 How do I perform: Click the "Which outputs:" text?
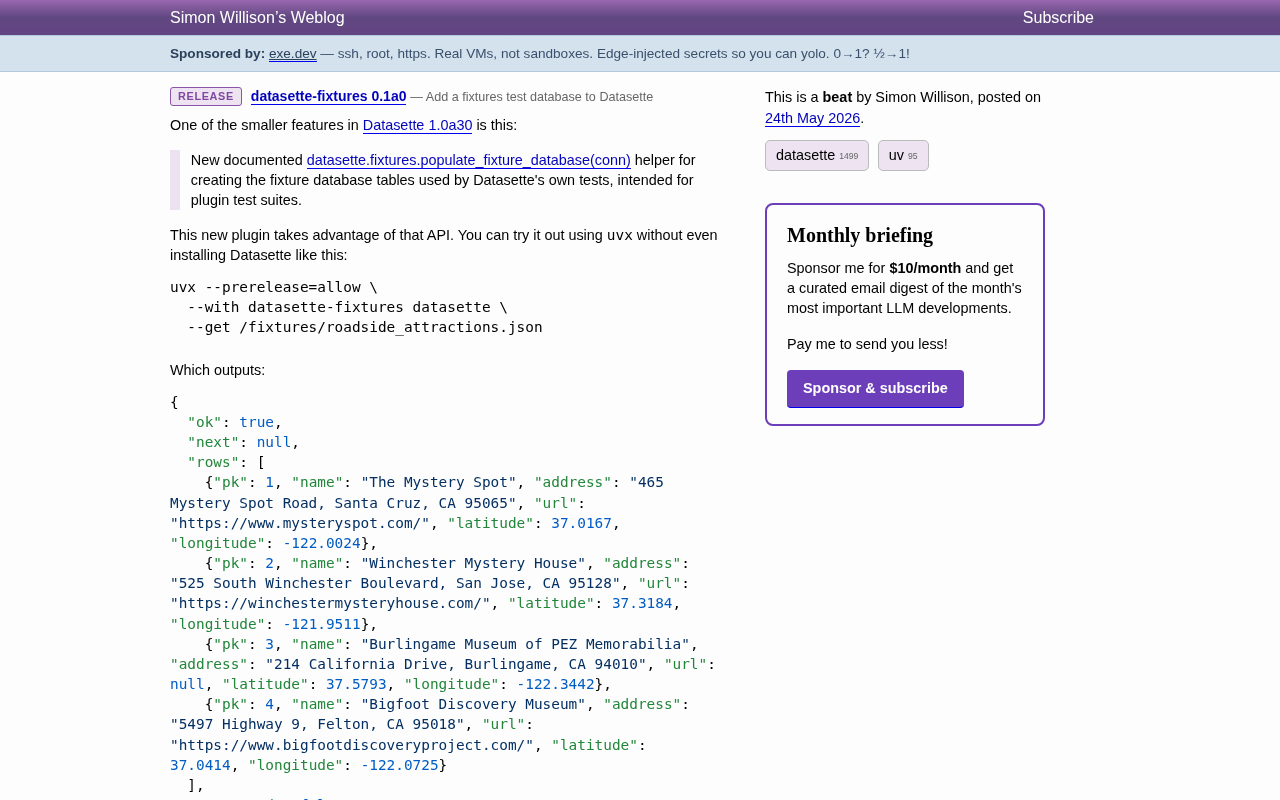[x=218, y=370]
